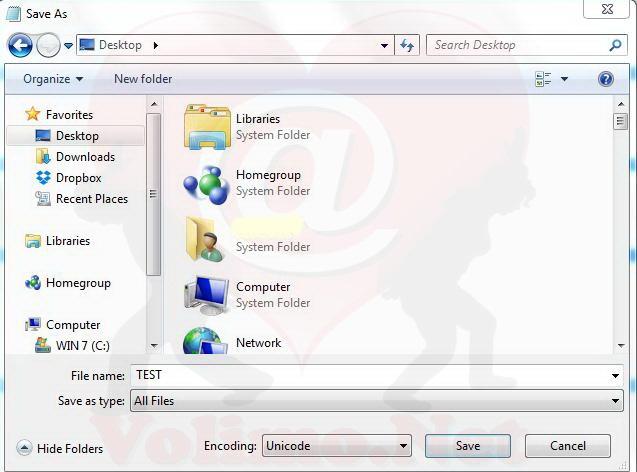Expand the address bar history dropdown
The height and width of the screenshot is (472, 637).
tap(385, 45)
